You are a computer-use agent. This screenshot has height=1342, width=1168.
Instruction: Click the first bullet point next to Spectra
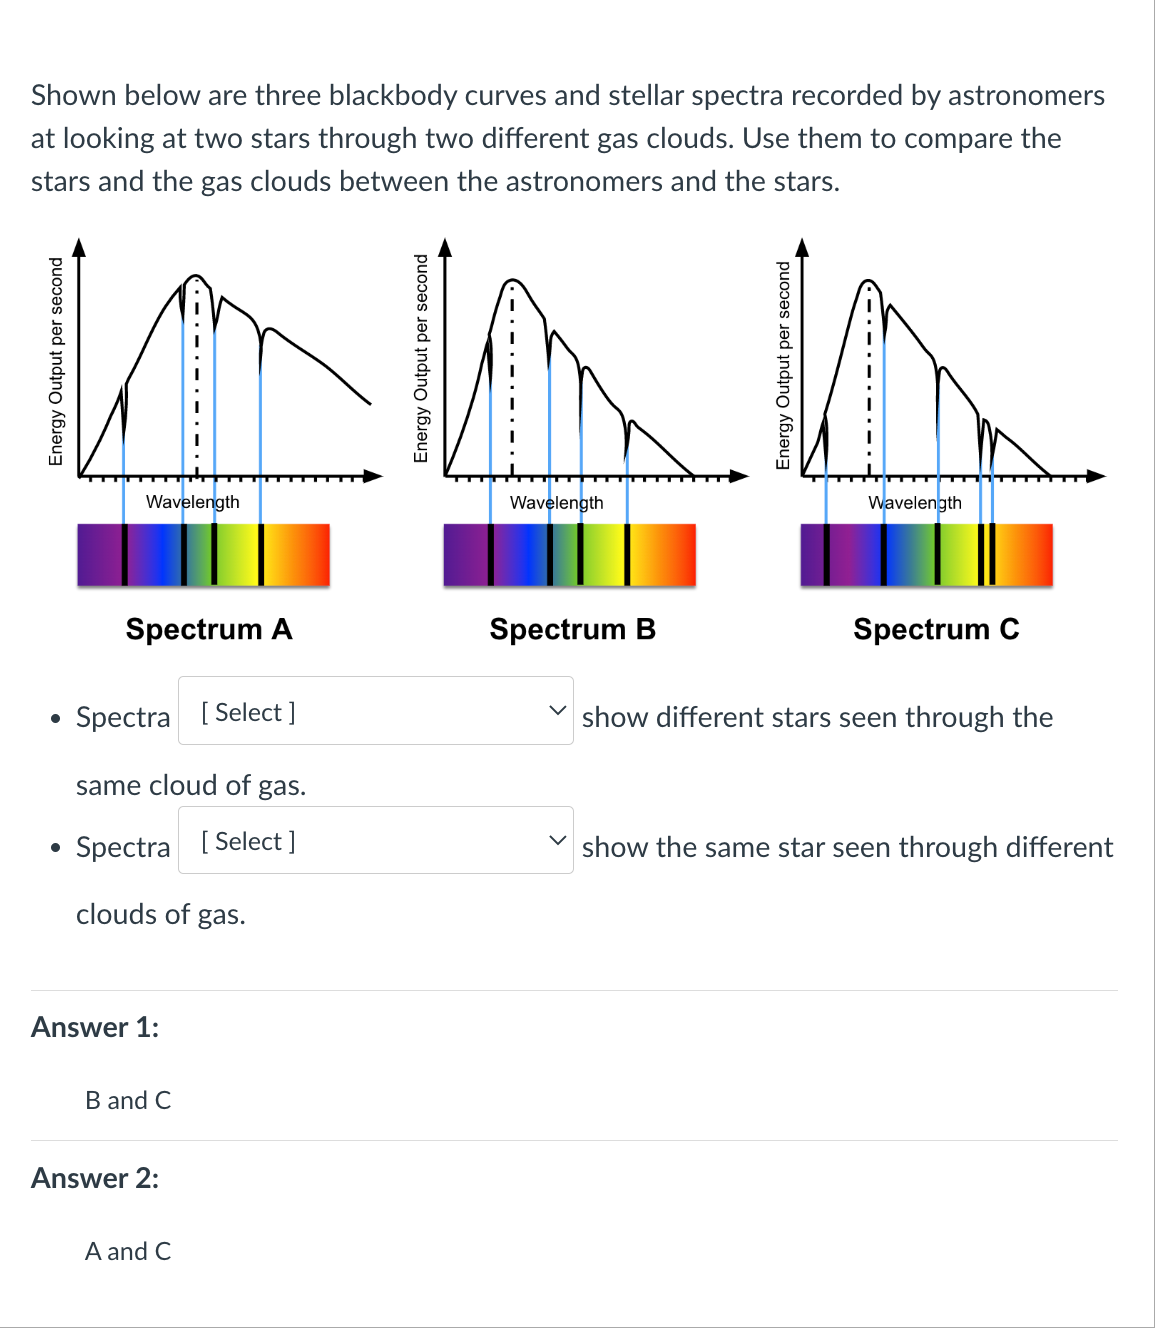coord(55,716)
